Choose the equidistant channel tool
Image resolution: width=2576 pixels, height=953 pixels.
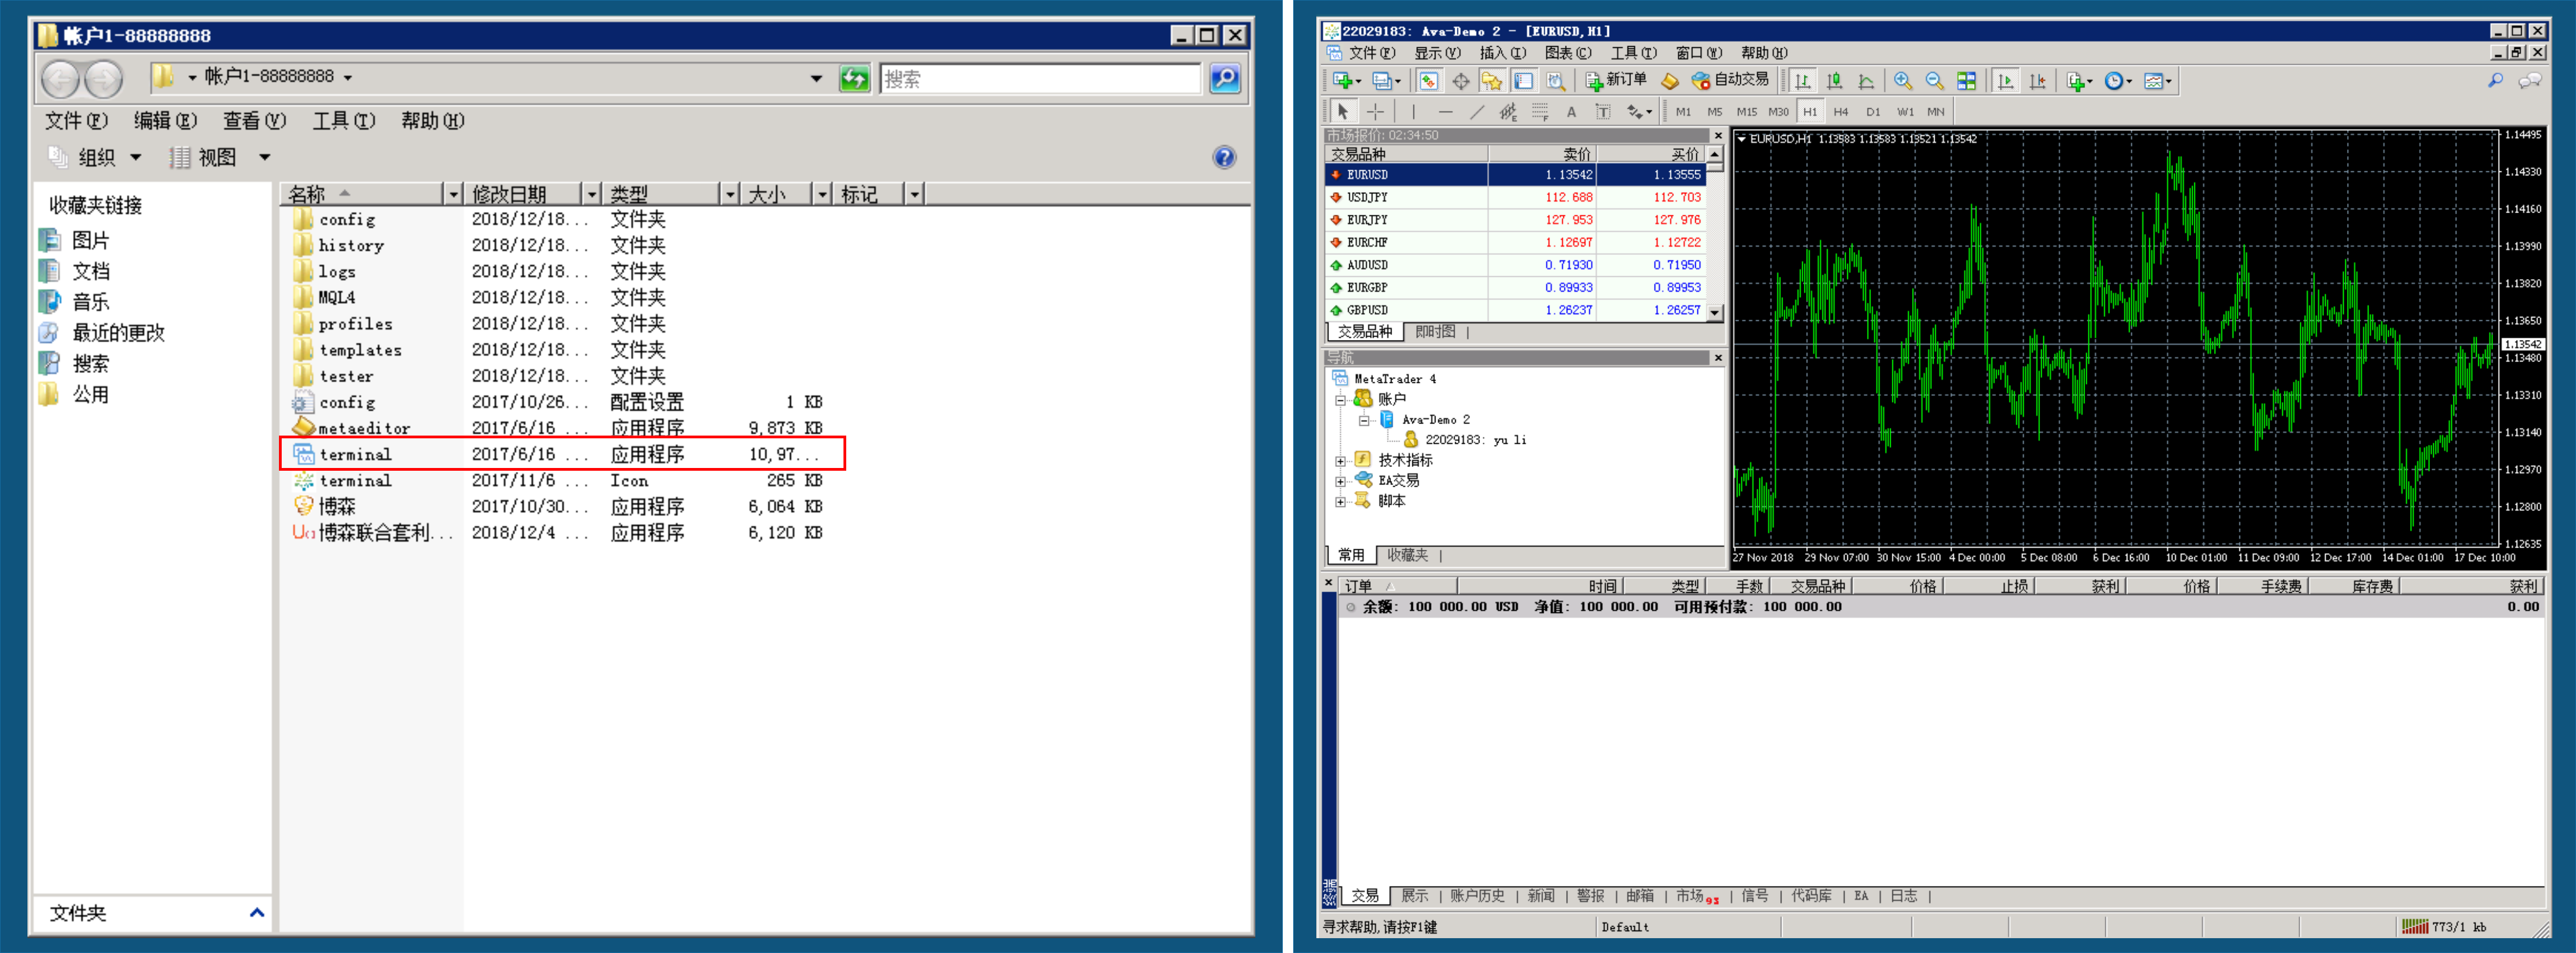click(1508, 112)
